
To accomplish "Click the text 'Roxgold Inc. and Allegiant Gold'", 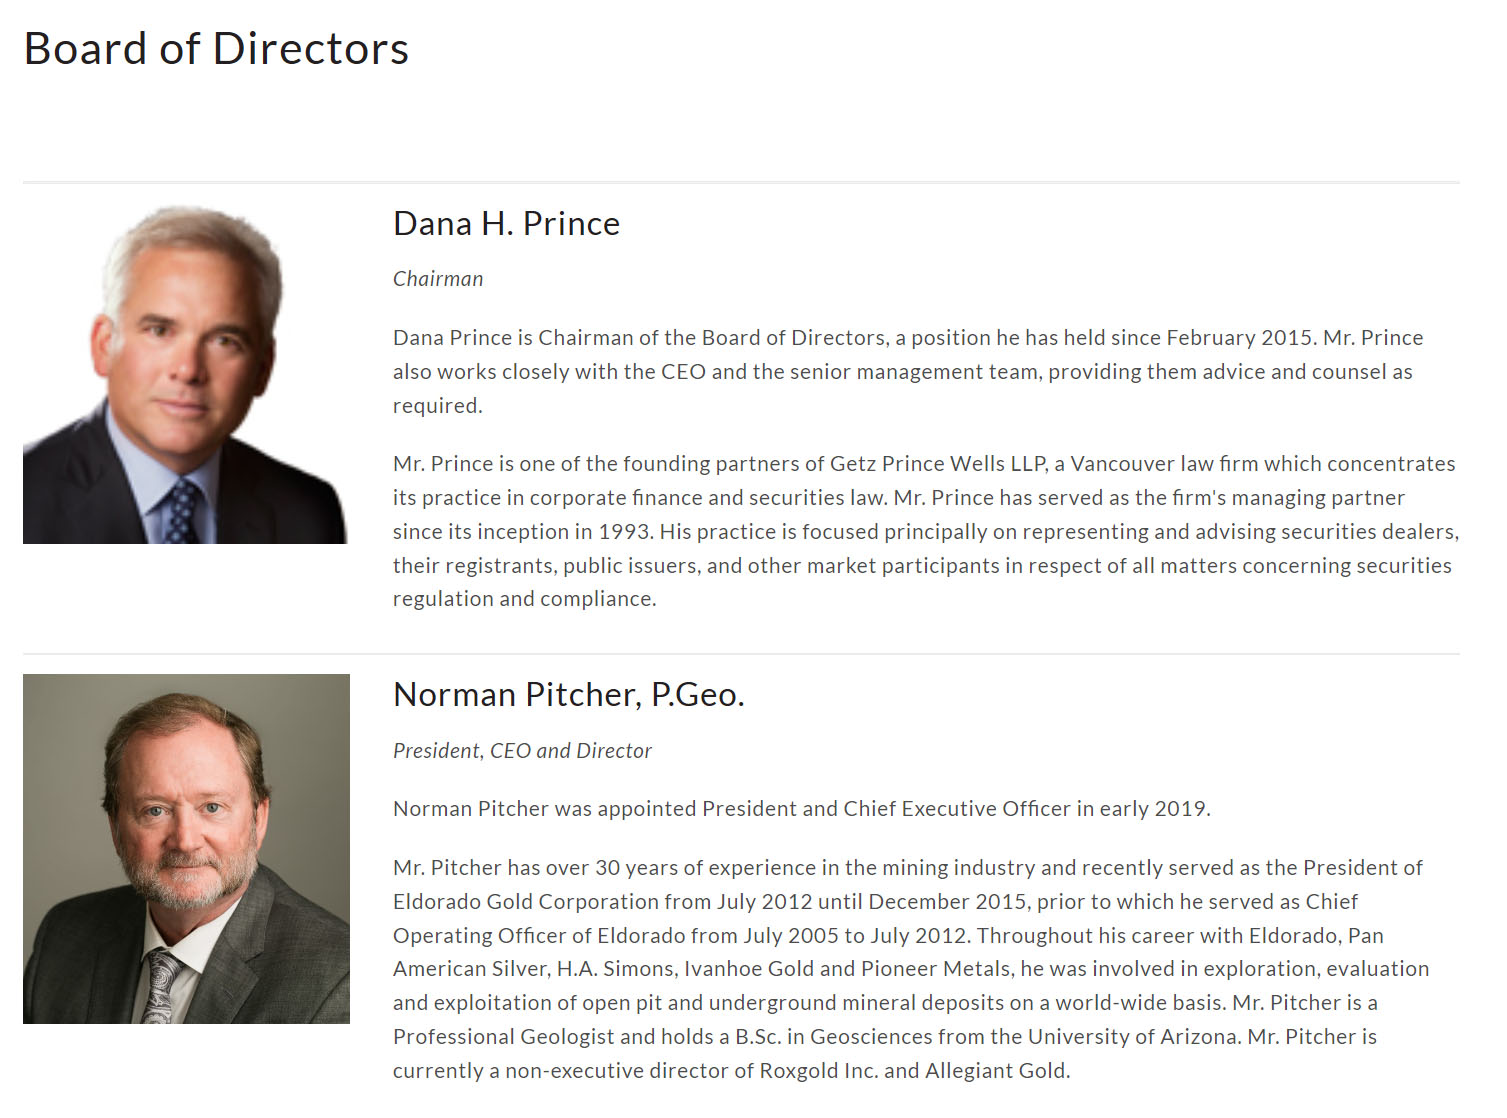I will coord(913,1071).
